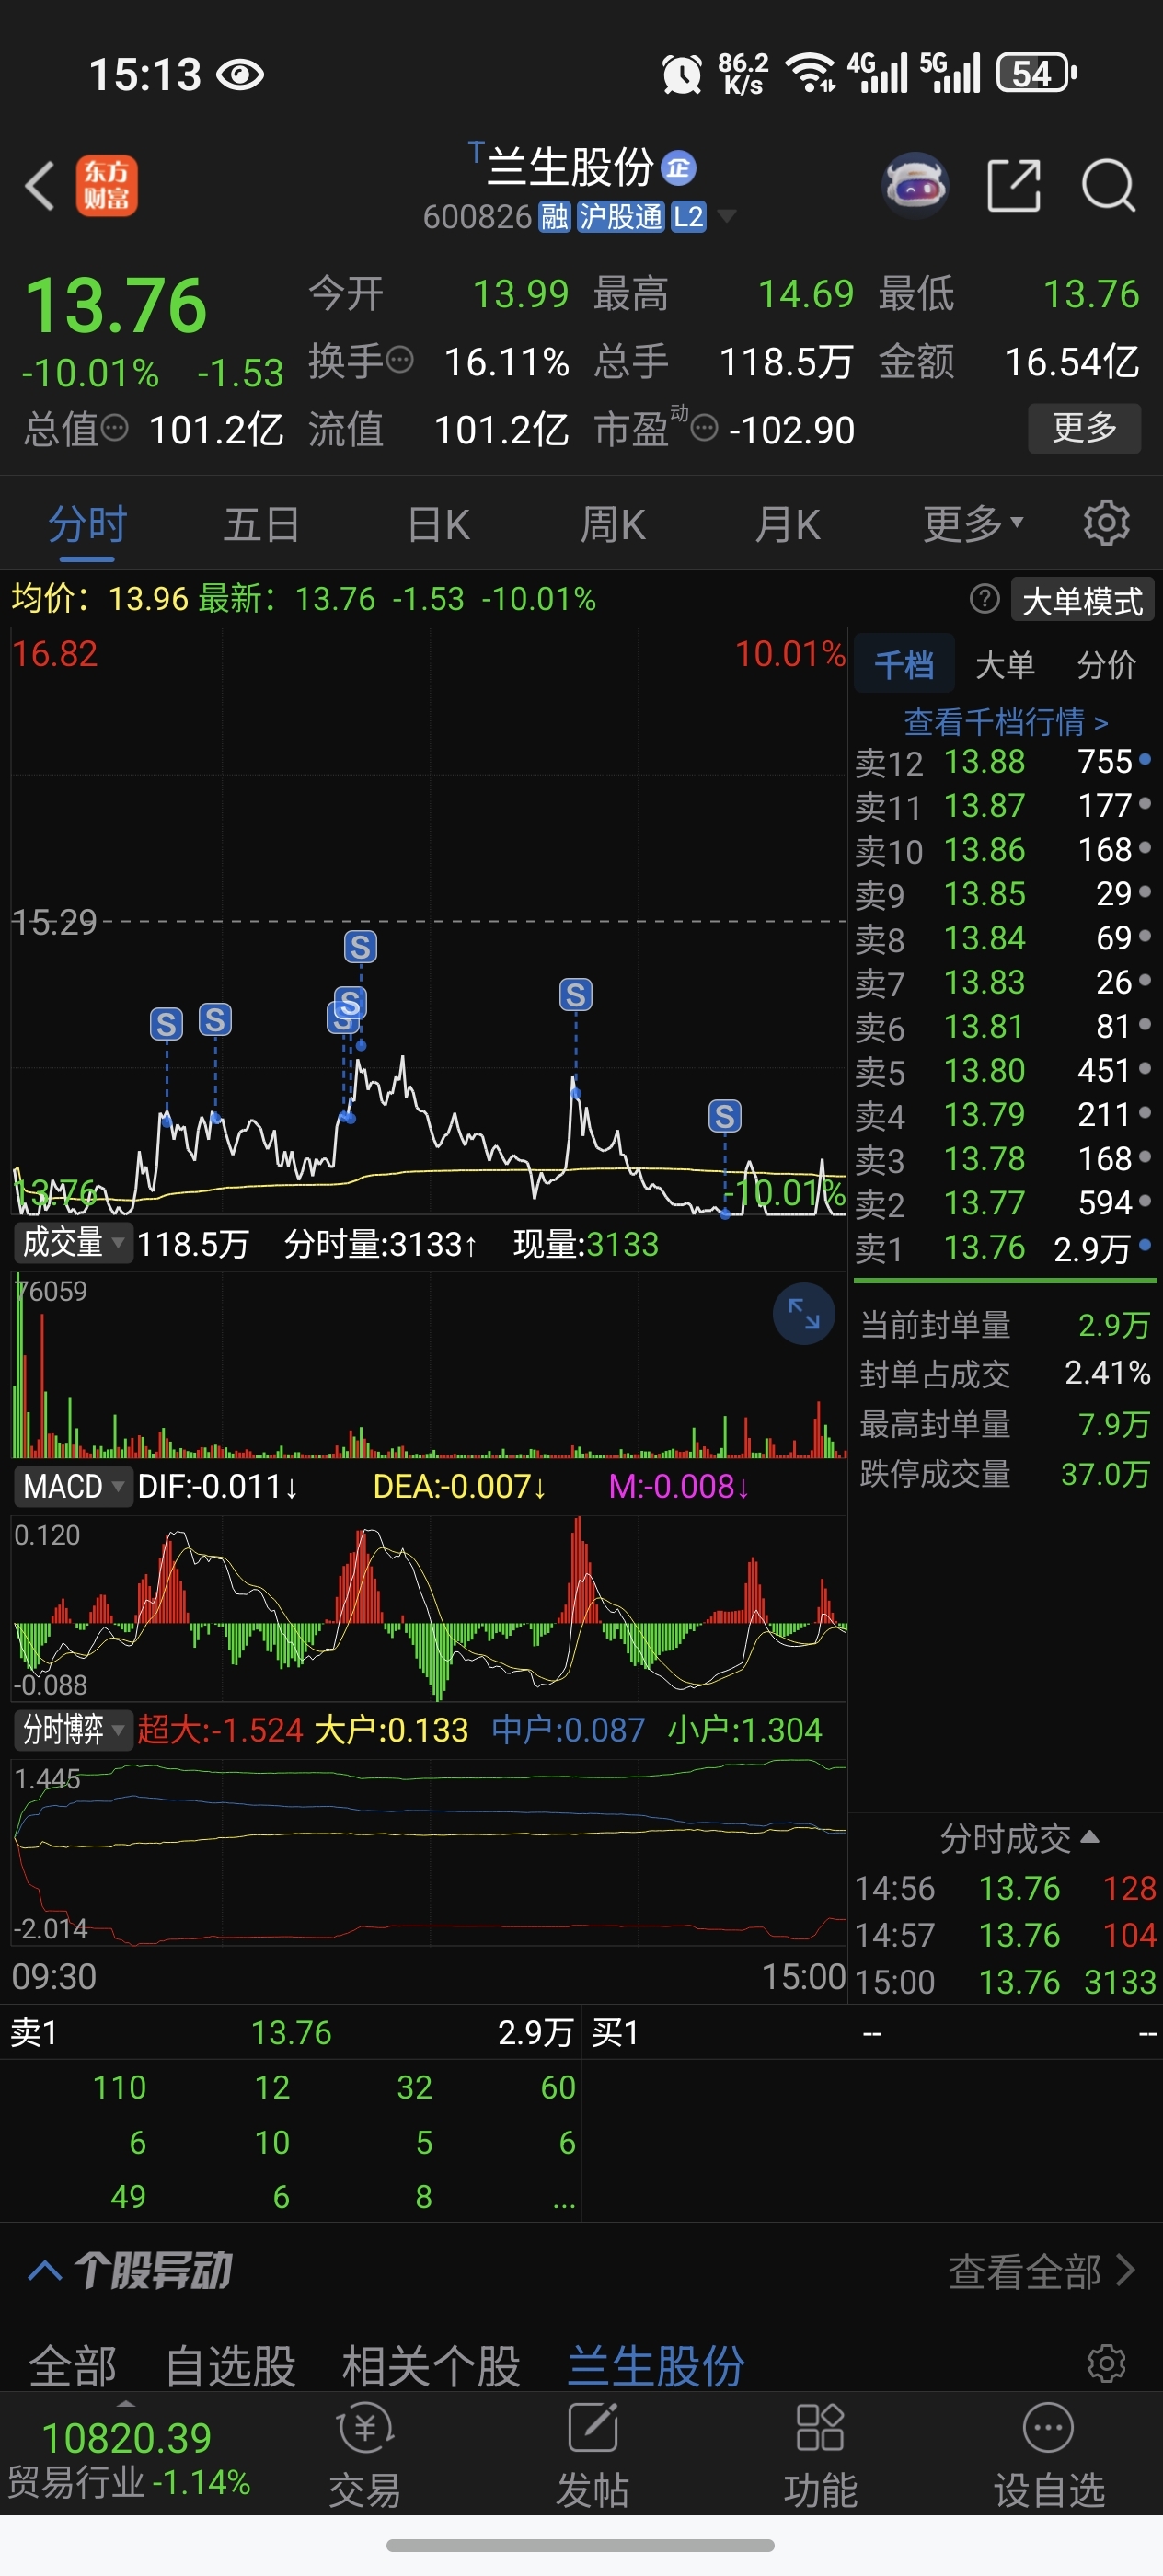Tap the 卖12 order book row

coord(1003,761)
